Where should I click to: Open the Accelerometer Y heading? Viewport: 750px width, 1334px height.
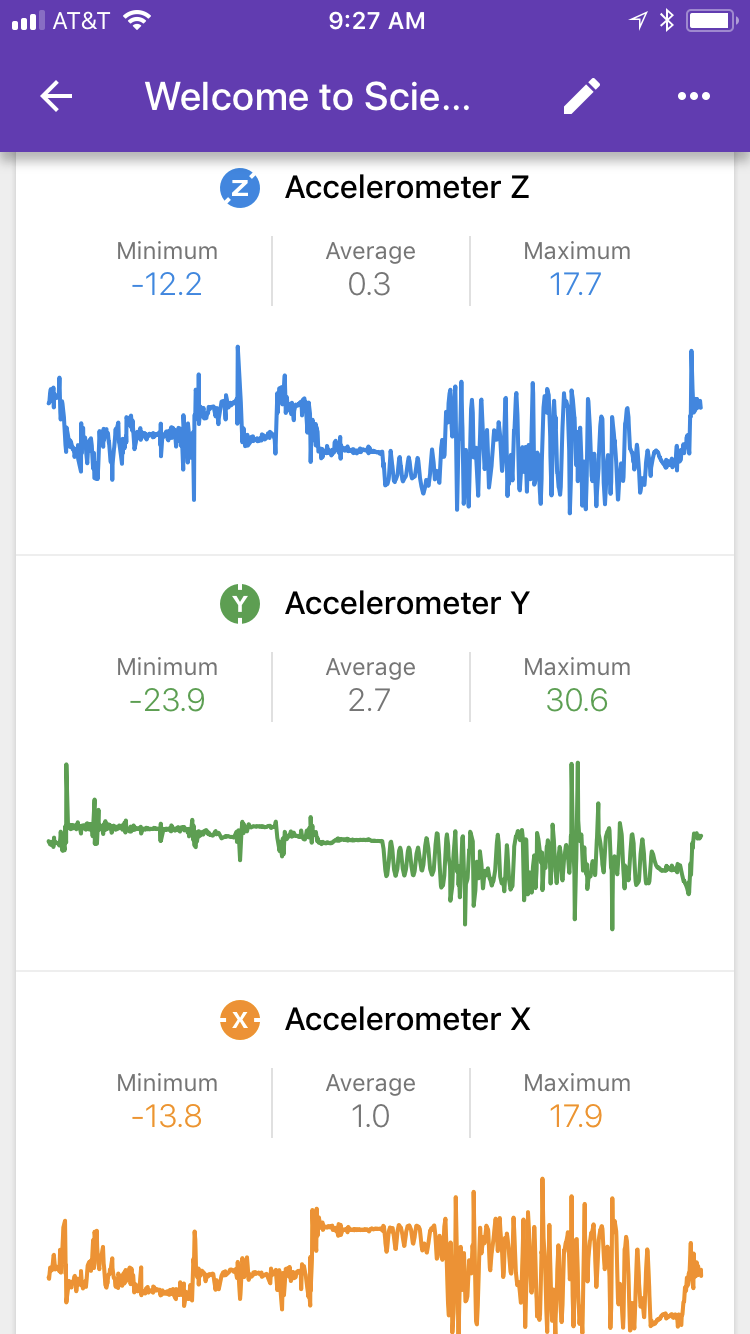(407, 603)
